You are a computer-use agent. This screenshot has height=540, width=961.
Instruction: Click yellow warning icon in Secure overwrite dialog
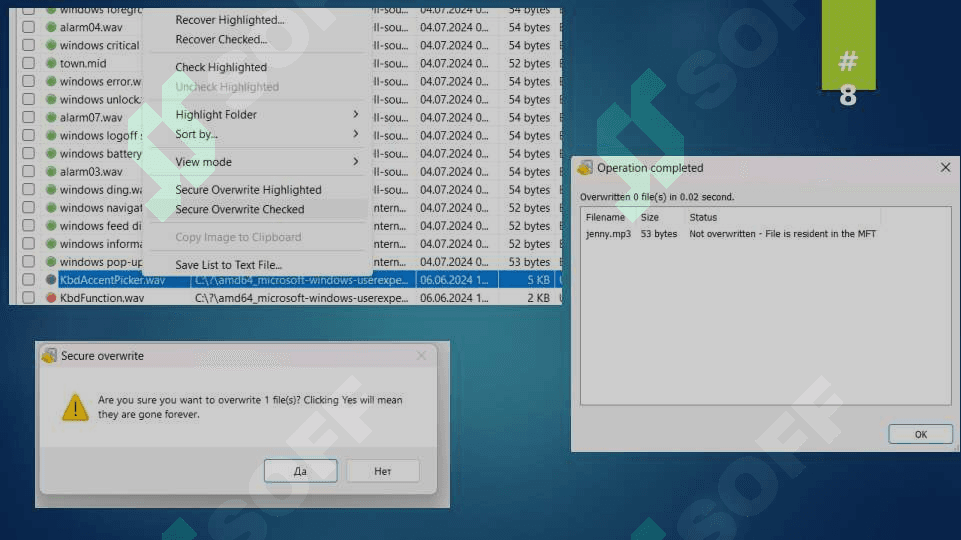pyautogui.click(x=75, y=406)
